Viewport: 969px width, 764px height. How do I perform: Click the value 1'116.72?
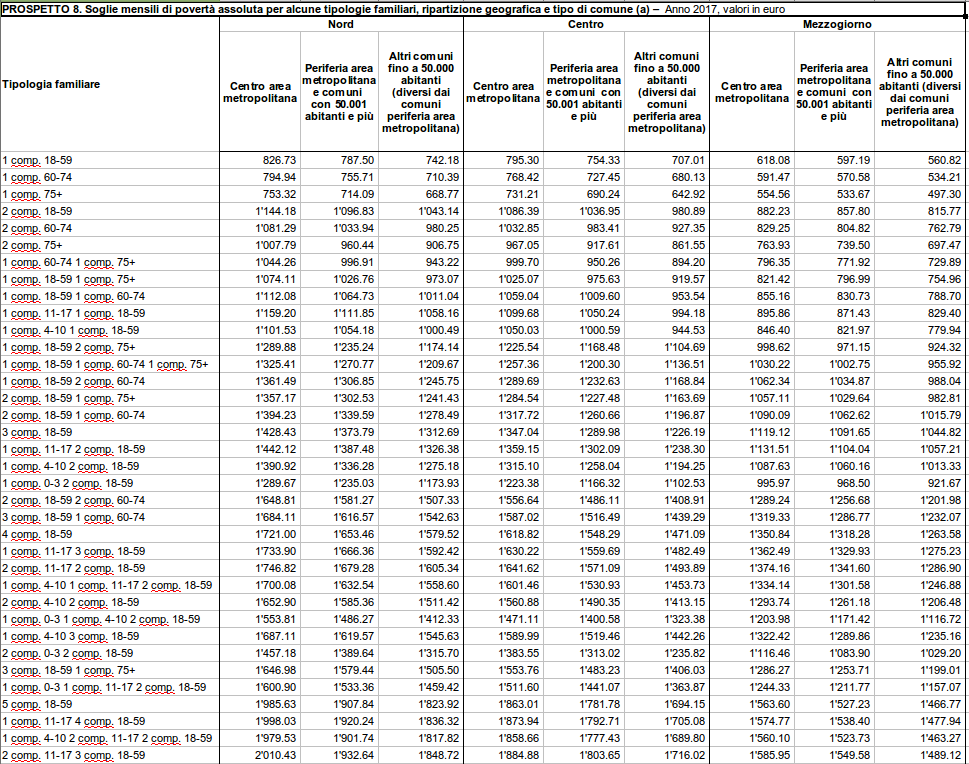(x=941, y=619)
